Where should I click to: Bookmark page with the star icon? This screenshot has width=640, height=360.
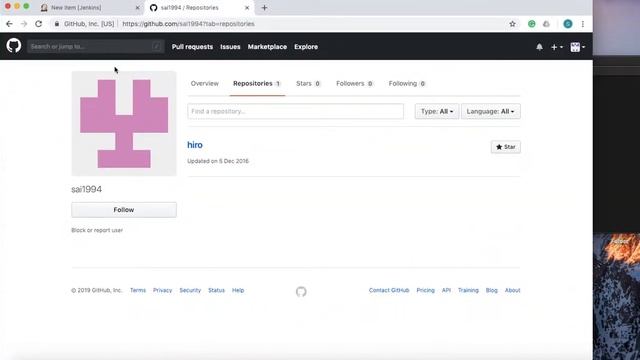tap(512, 24)
